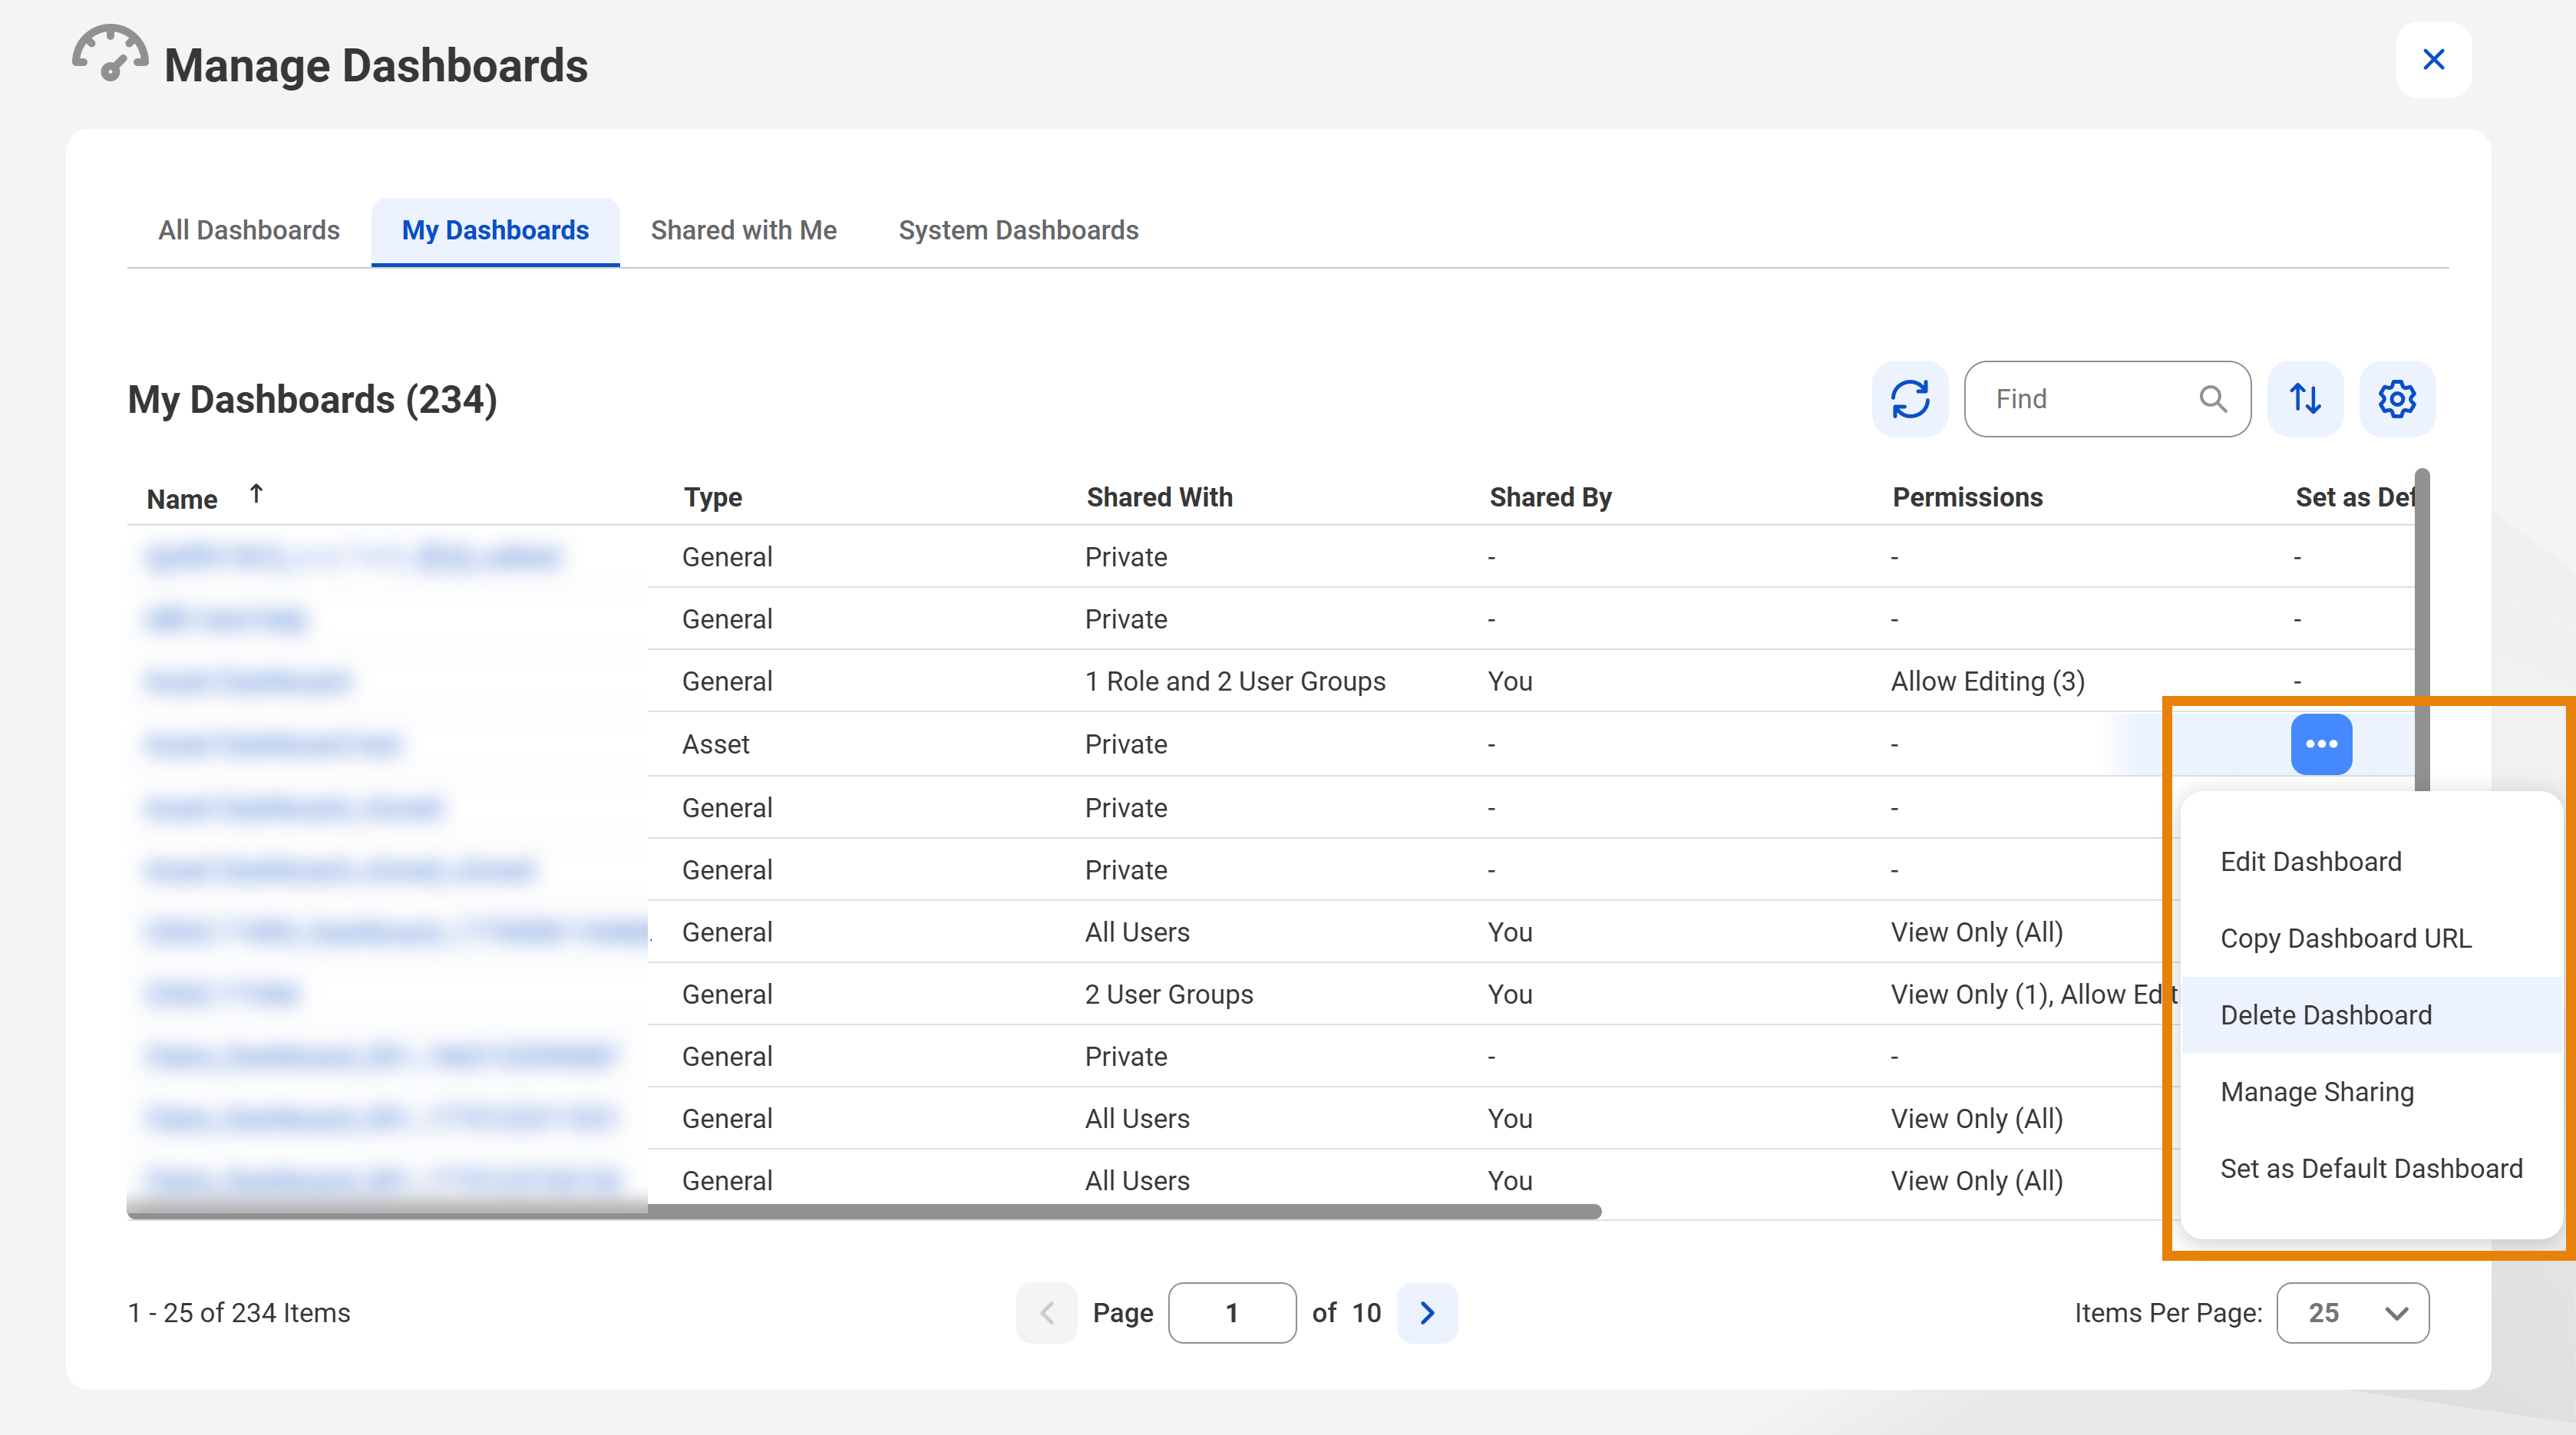Sort by the Name column header
The image size is (2576, 1435).
tap(182, 499)
